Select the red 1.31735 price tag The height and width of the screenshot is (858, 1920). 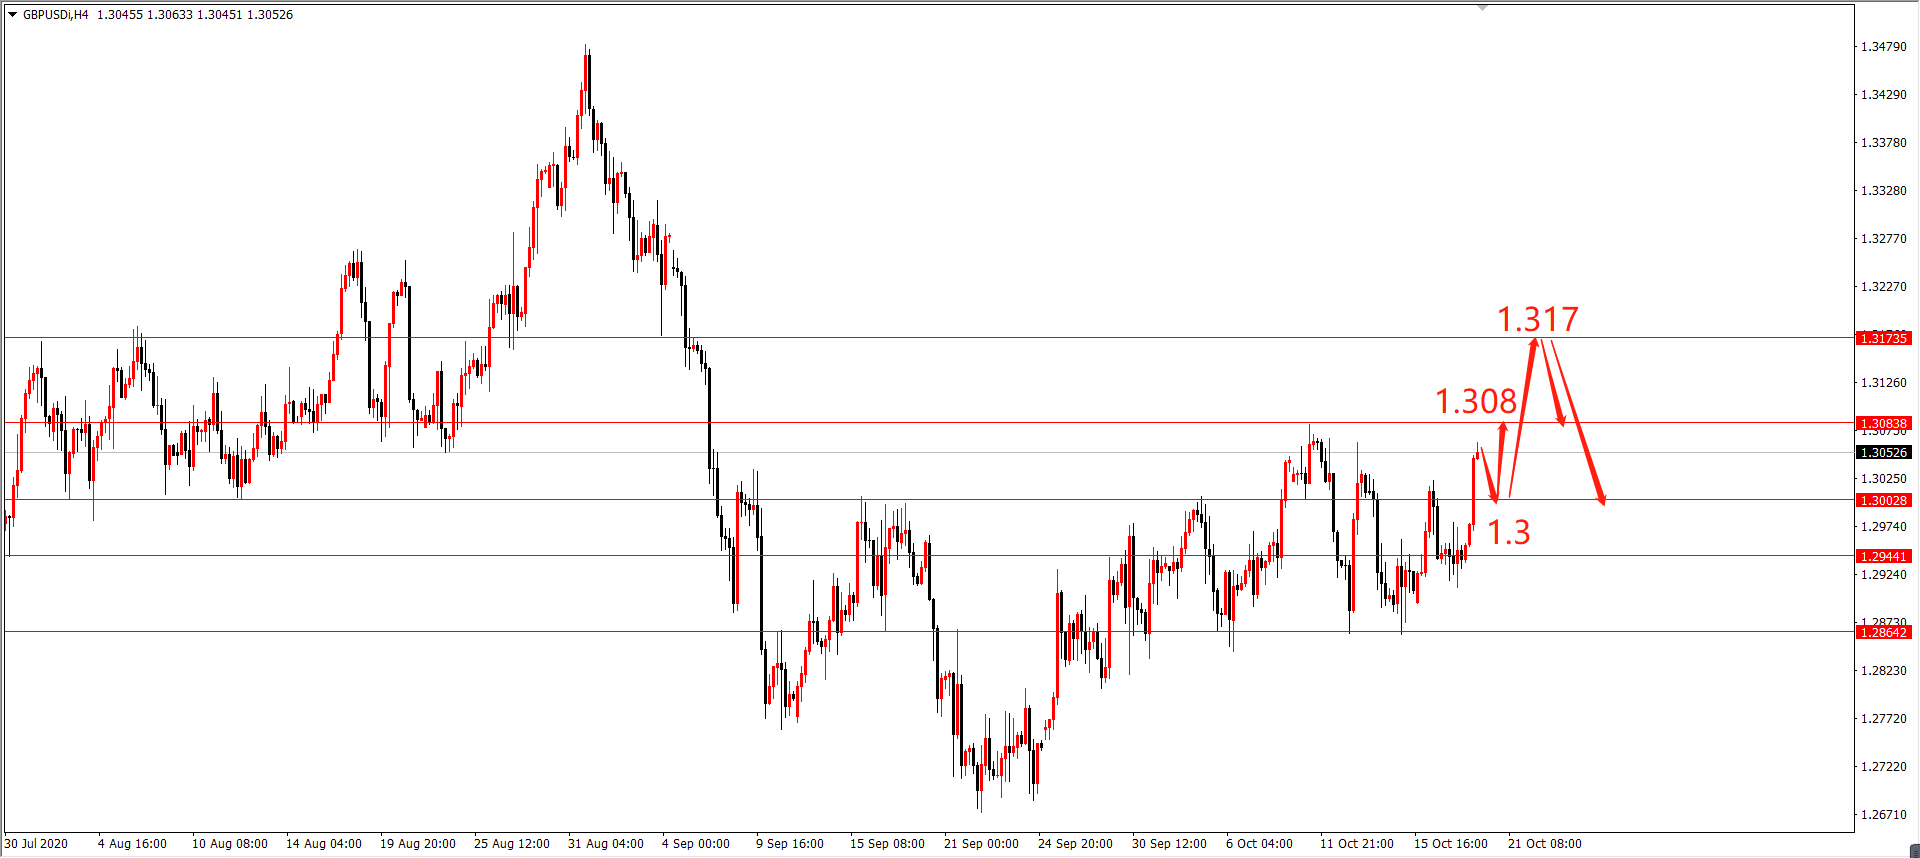1883,338
